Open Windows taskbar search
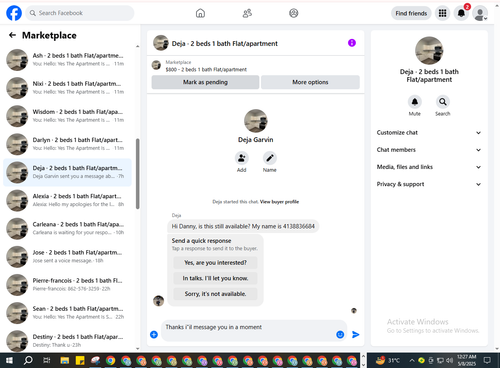The width and height of the screenshot is (500, 368). click(28, 360)
